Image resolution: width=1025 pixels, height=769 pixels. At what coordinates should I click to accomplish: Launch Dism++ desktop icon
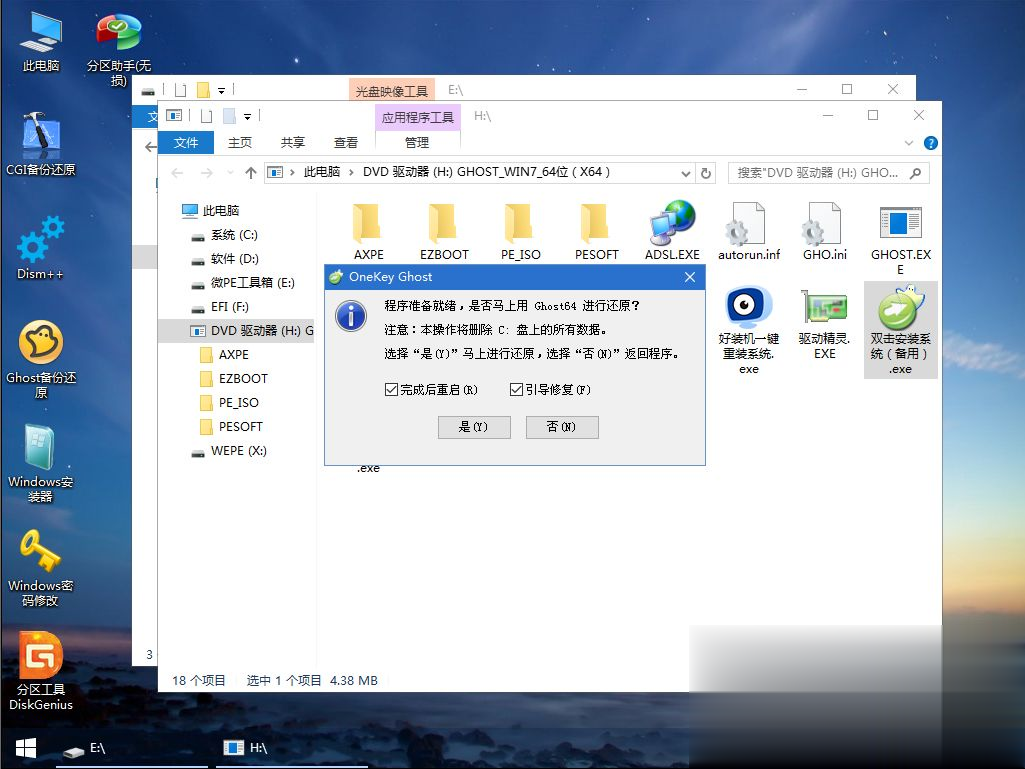click(41, 248)
